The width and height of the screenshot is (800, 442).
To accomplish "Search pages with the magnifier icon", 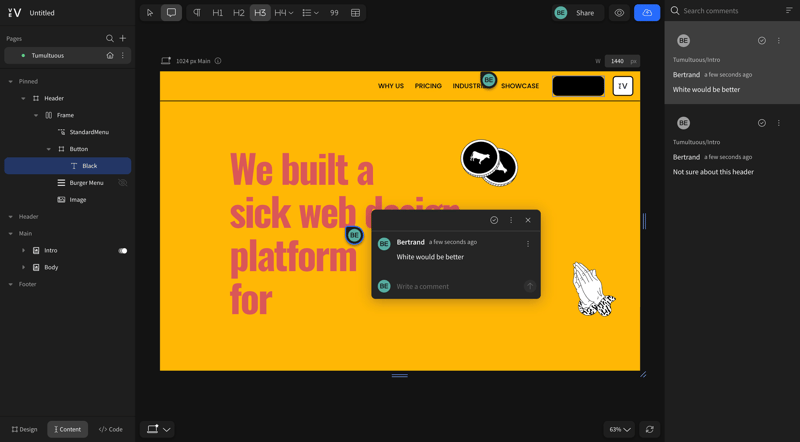I will click(x=109, y=38).
